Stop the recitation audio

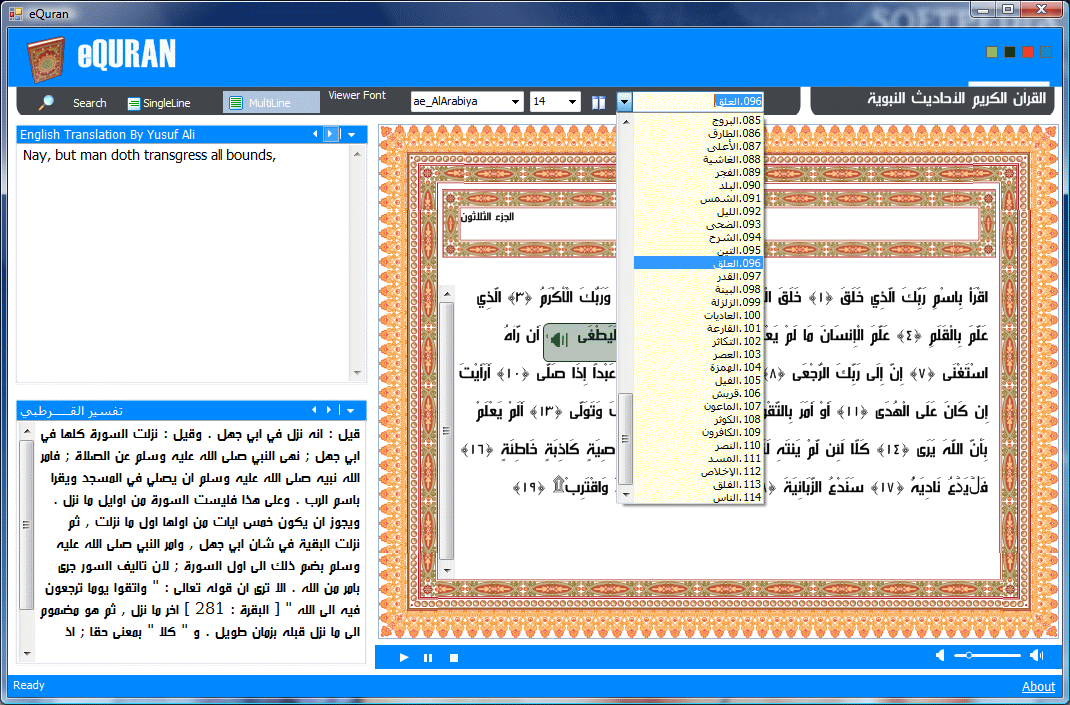[x=454, y=657]
